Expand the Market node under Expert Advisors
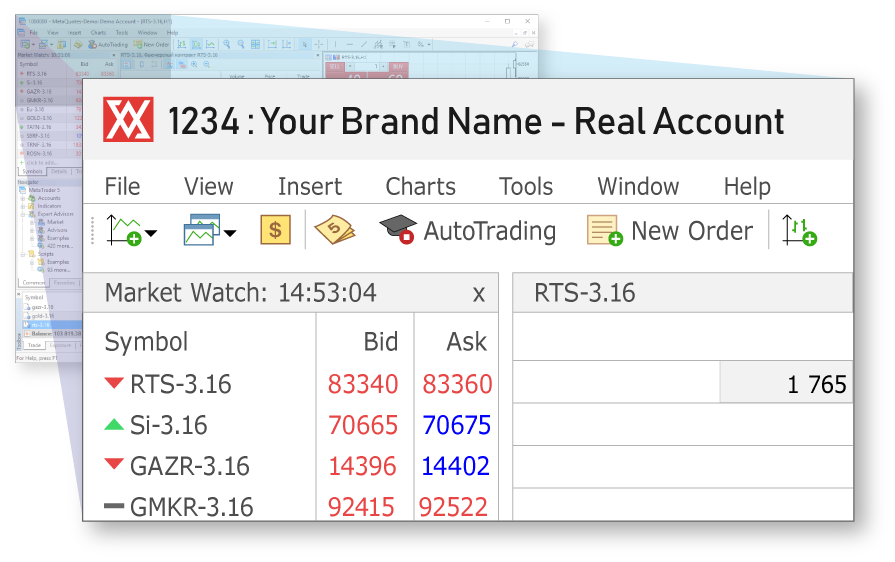The image size is (895, 562). 32,222
